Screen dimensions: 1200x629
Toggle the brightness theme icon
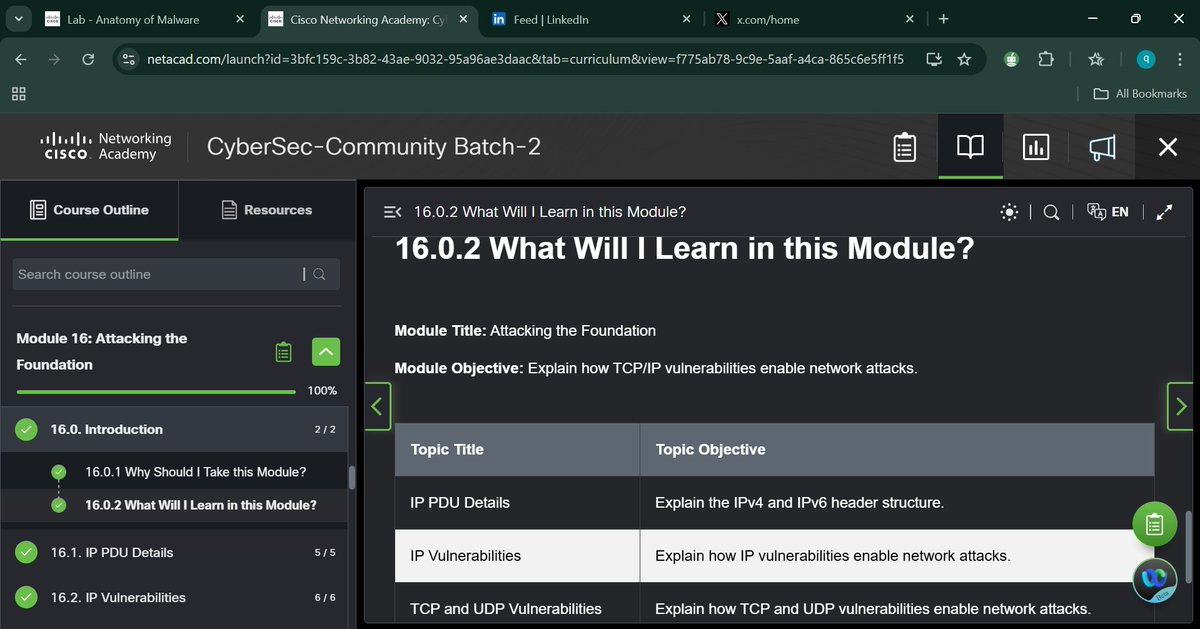(1009, 212)
